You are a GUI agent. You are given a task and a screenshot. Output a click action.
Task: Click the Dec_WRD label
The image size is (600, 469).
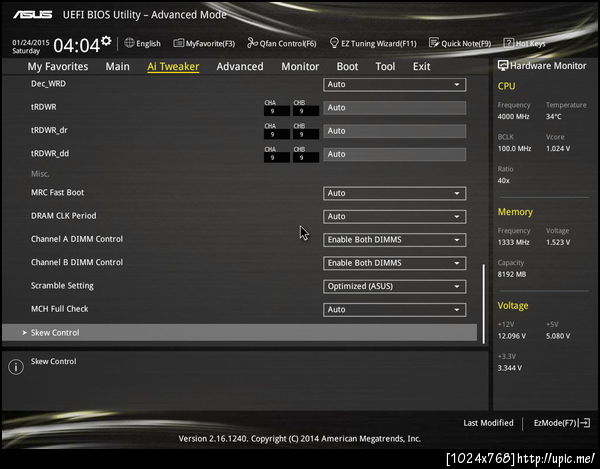pos(48,84)
